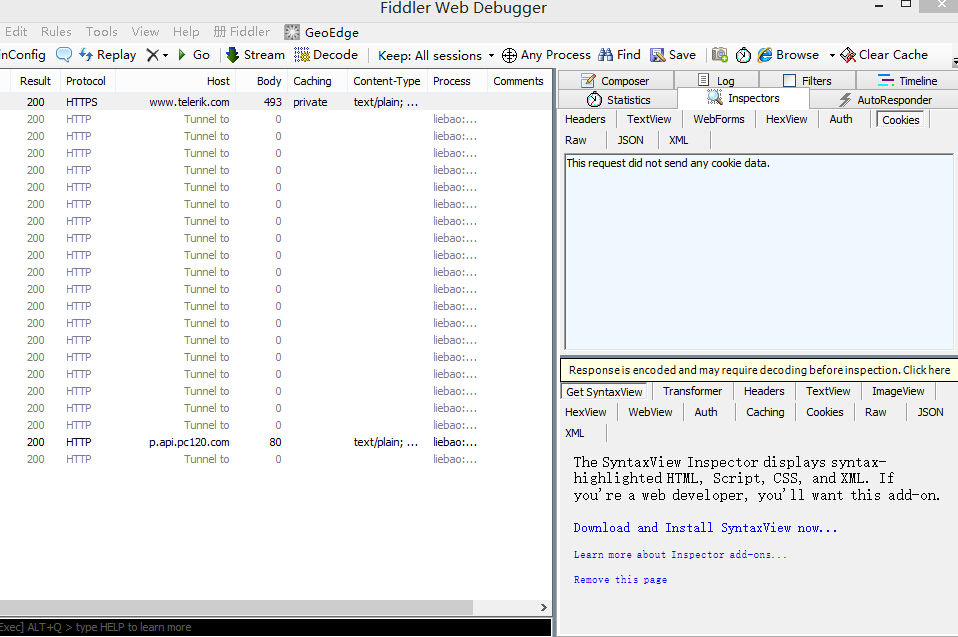958x637 pixels.
Task: Sort sessions by the Protocol column header
Action: coord(86,81)
